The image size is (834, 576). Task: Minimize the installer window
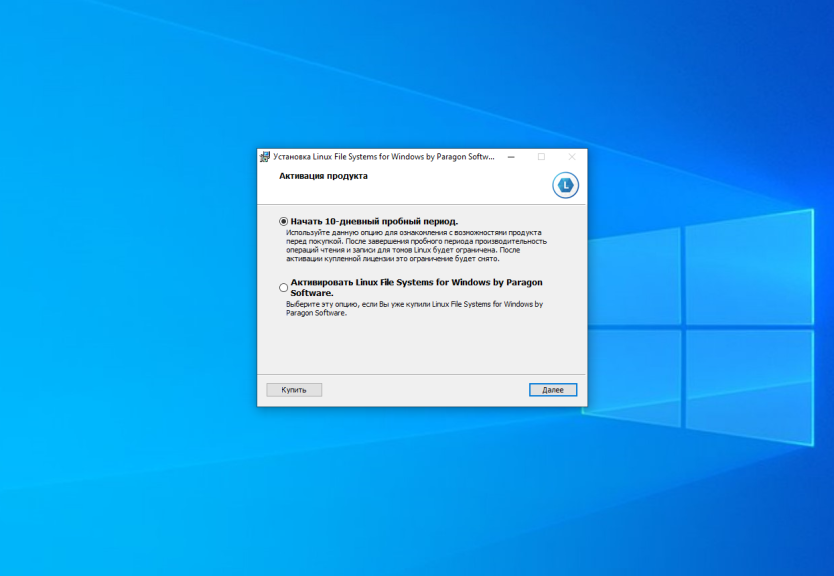point(510,157)
